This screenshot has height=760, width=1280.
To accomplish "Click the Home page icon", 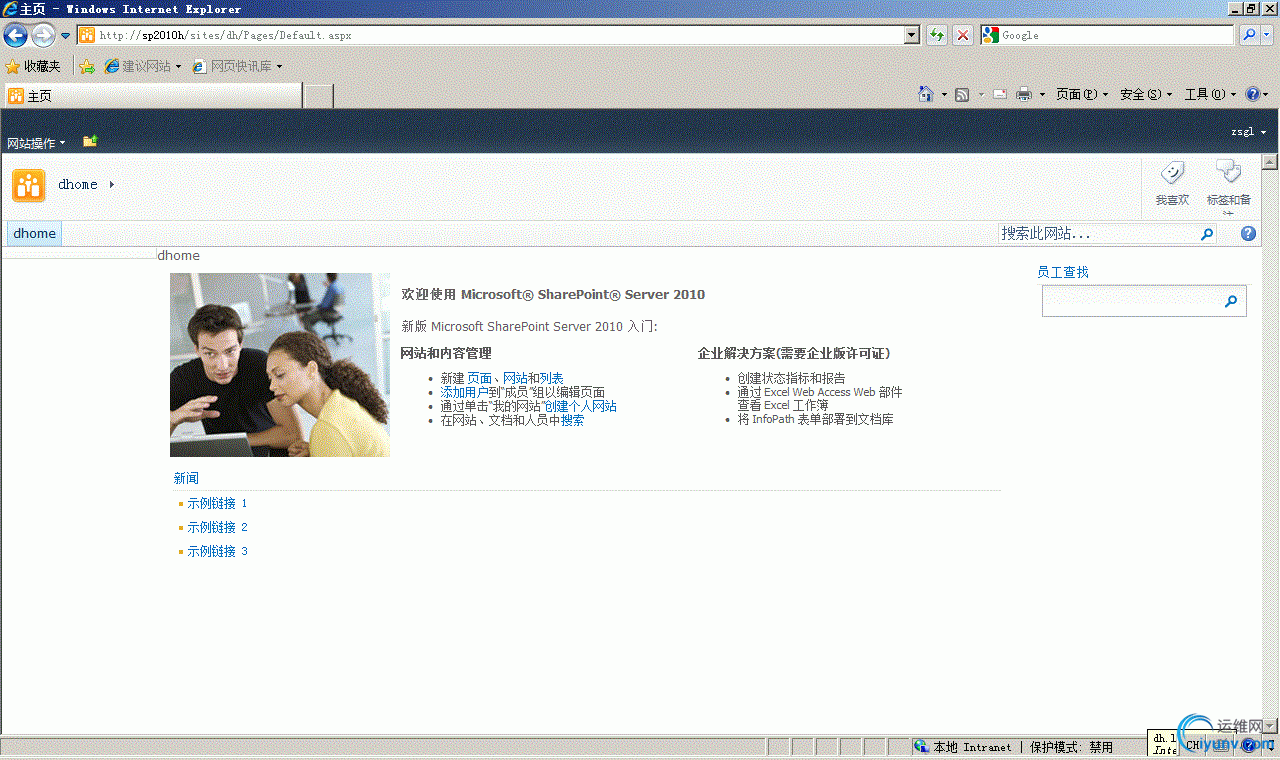I will (927, 94).
